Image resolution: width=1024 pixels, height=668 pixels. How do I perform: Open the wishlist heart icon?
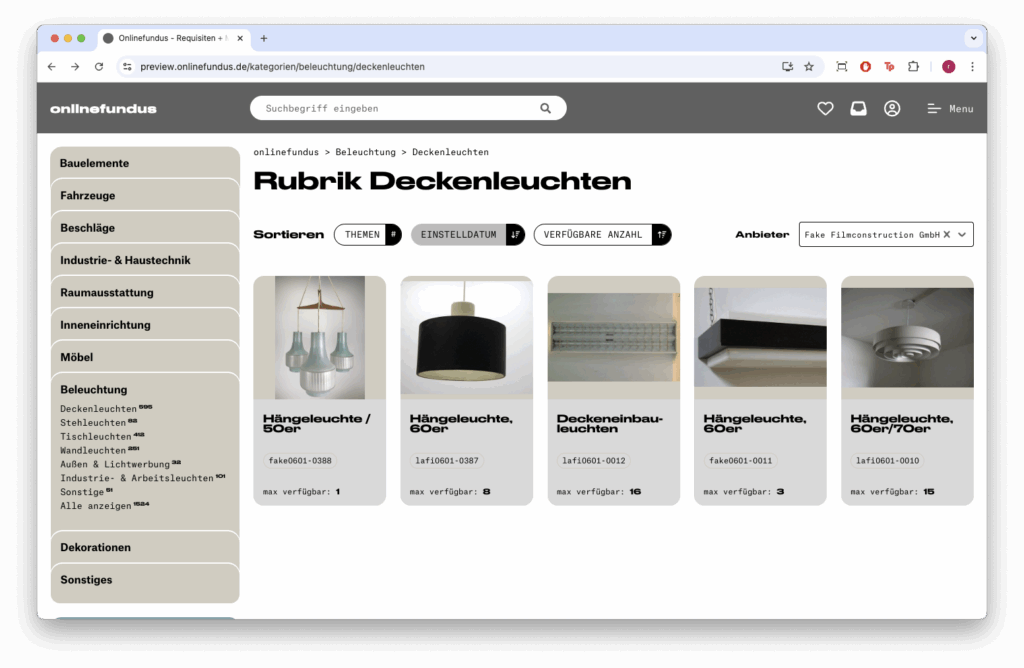[825, 108]
